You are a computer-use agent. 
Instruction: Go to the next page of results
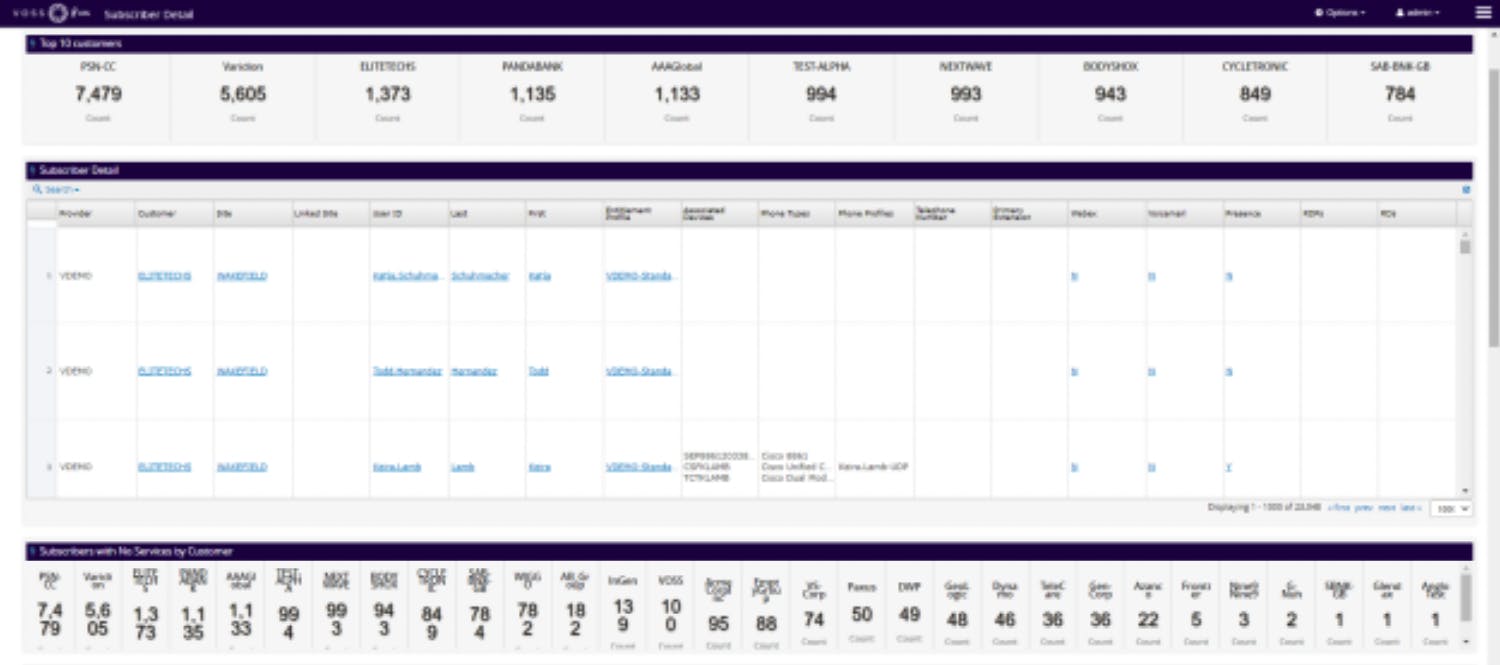[1386, 508]
